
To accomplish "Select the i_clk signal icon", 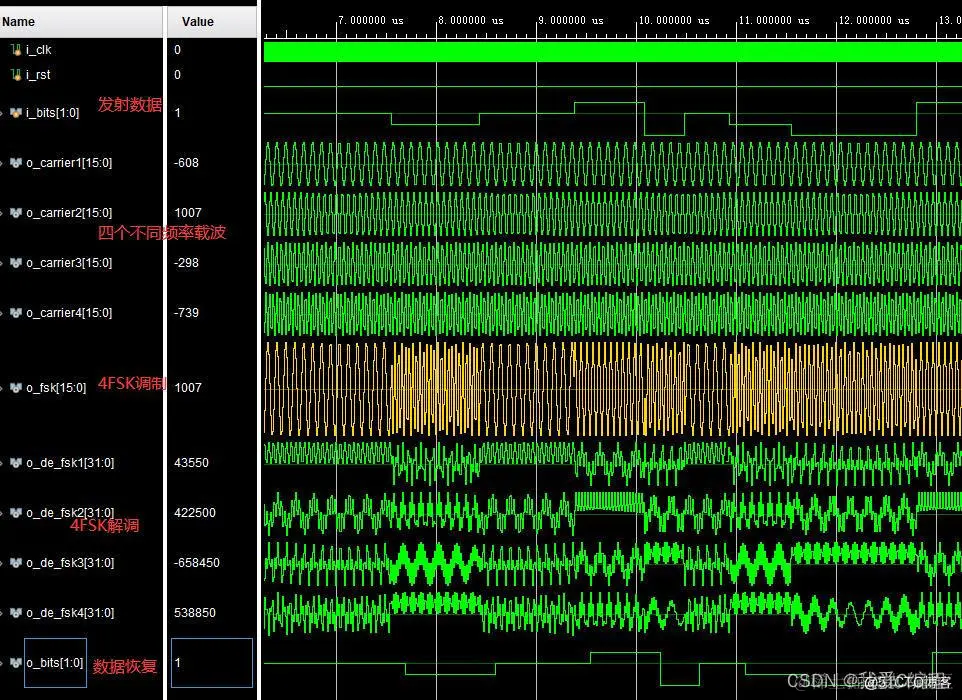I will tap(16, 50).
